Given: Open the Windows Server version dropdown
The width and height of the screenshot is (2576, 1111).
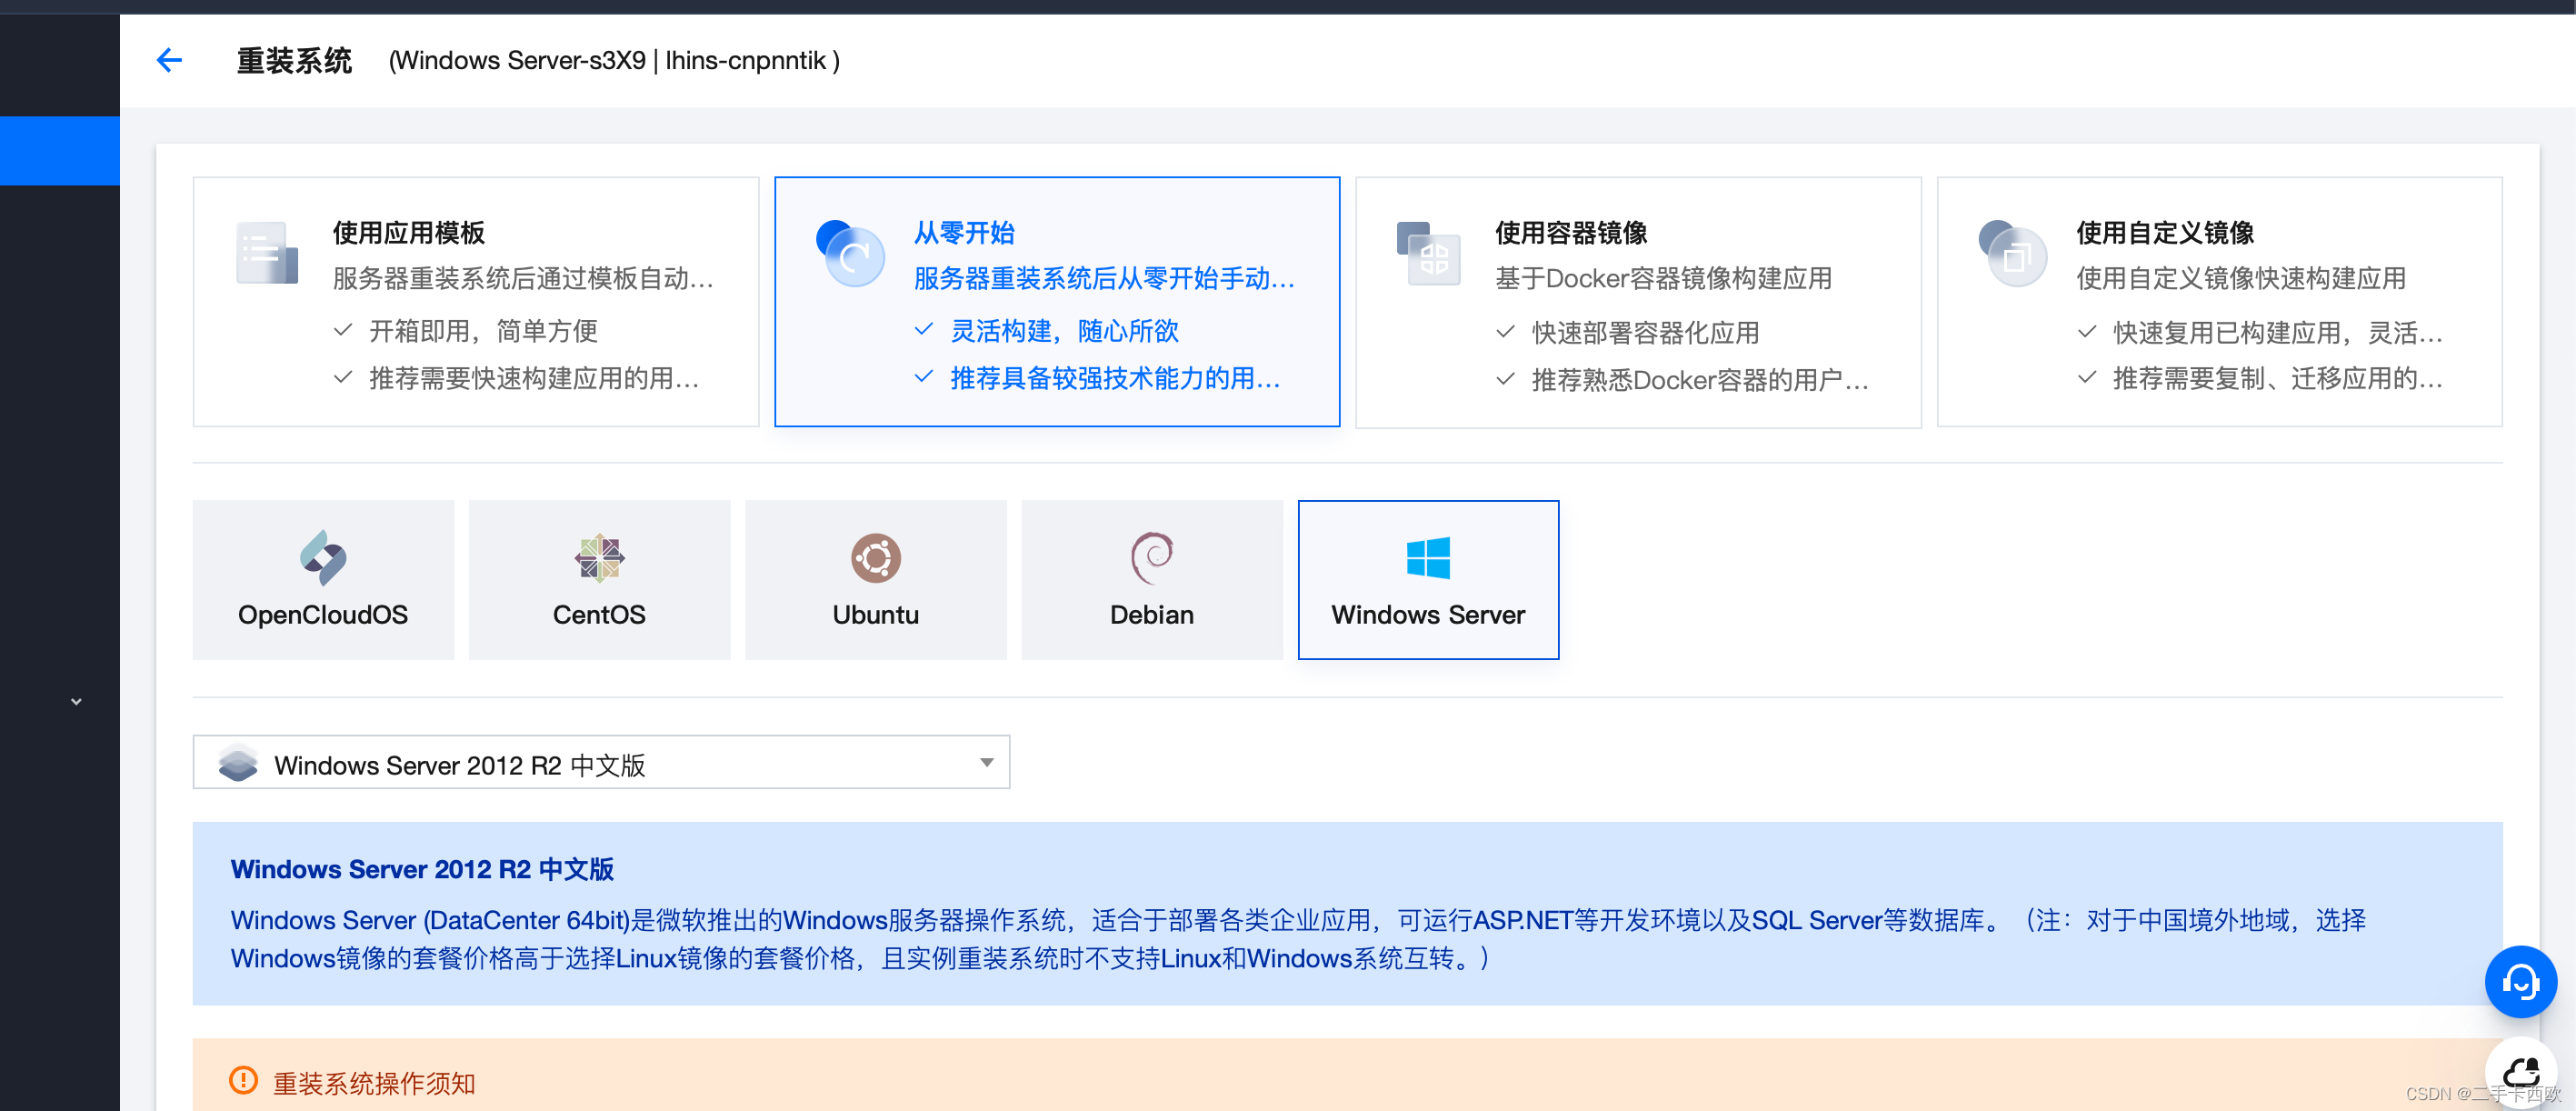Looking at the screenshot, I should pos(986,762).
